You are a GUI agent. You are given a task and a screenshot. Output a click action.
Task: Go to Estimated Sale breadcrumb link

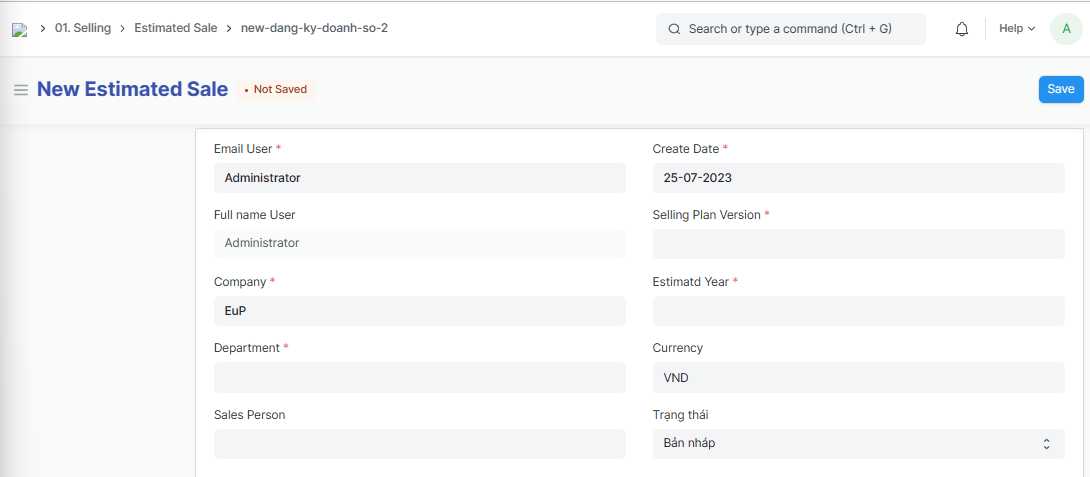click(x=175, y=28)
